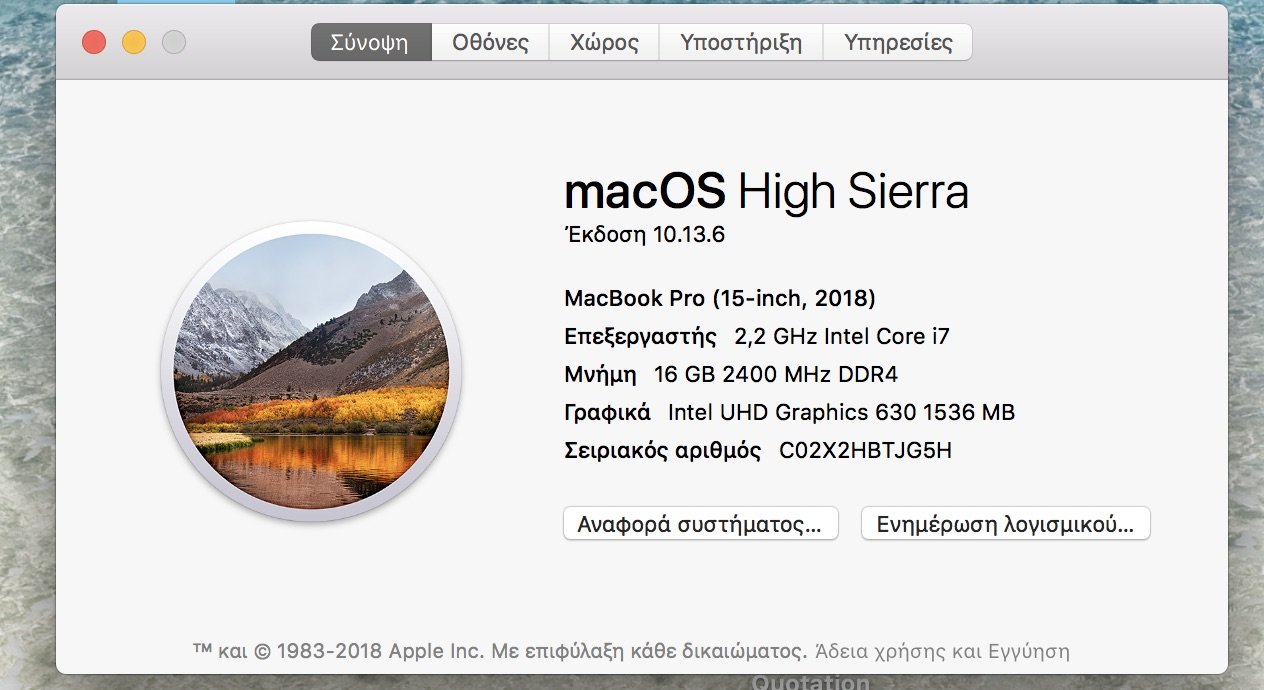Click Έκδοση 10.13.6 to reveal build number
Viewport: 1264px width, 690px height.
[644, 235]
